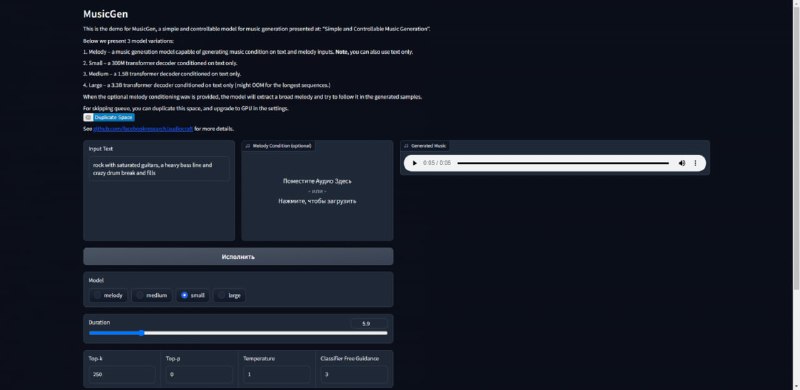The width and height of the screenshot is (800, 390).
Task: Click the Duplicate Space button
Action: 109,117
